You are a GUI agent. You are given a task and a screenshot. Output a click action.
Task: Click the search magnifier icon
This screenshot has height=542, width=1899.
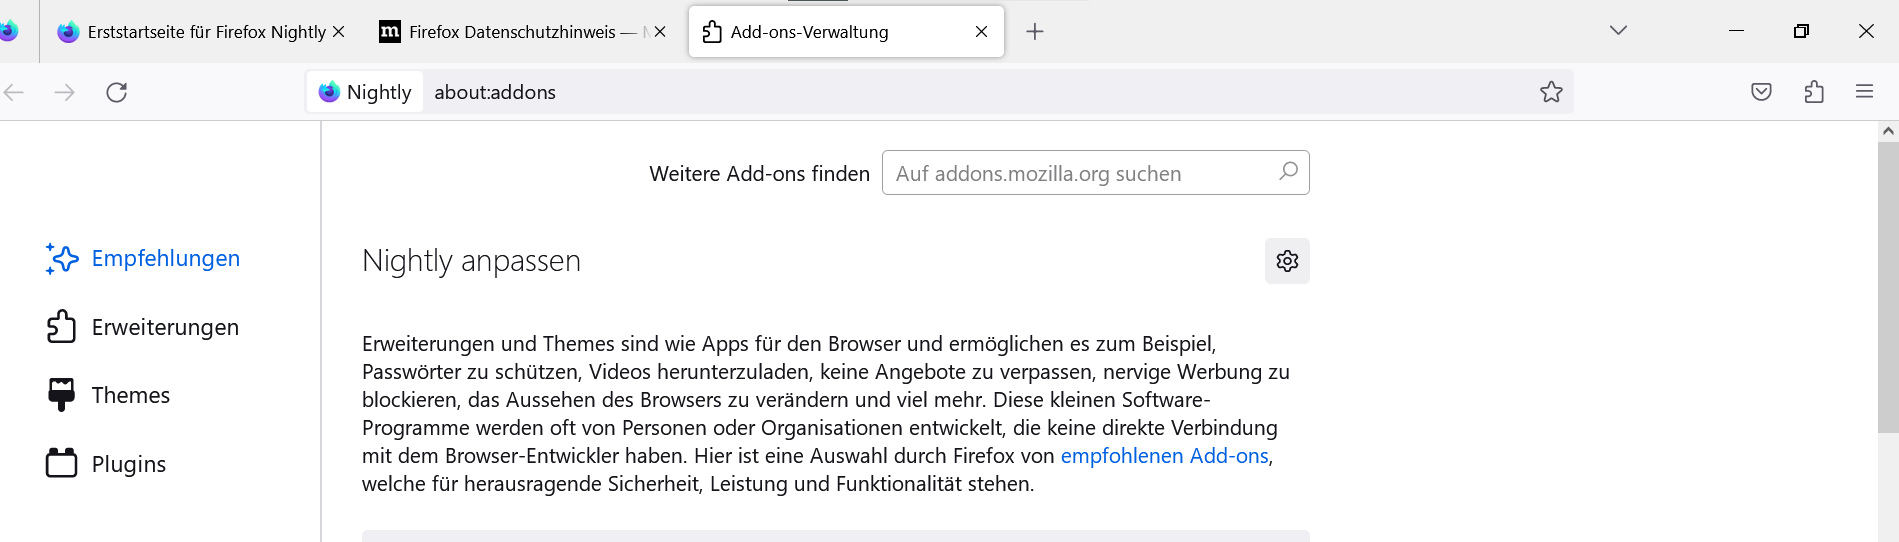pos(1288,172)
